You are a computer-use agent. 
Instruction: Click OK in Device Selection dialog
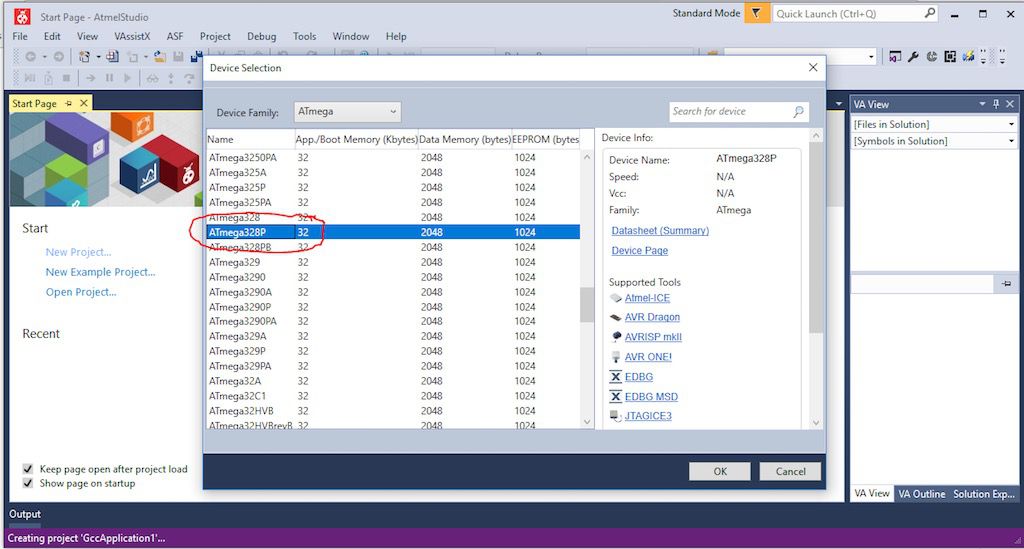click(720, 471)
